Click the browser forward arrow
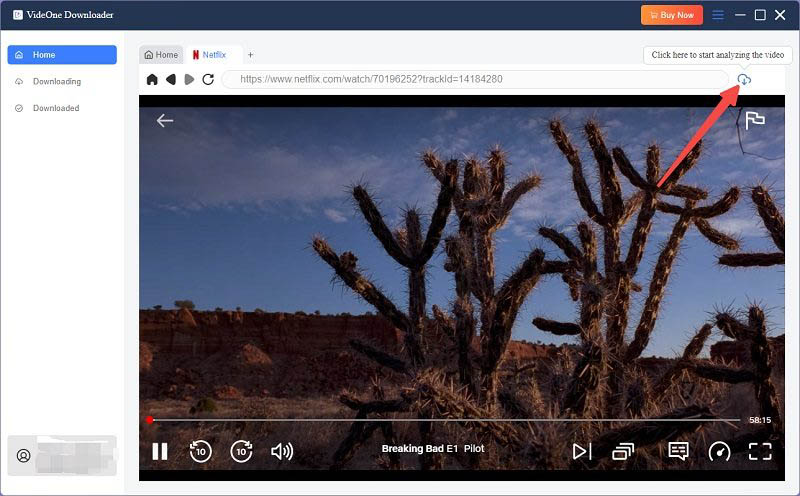 [189, 79]
